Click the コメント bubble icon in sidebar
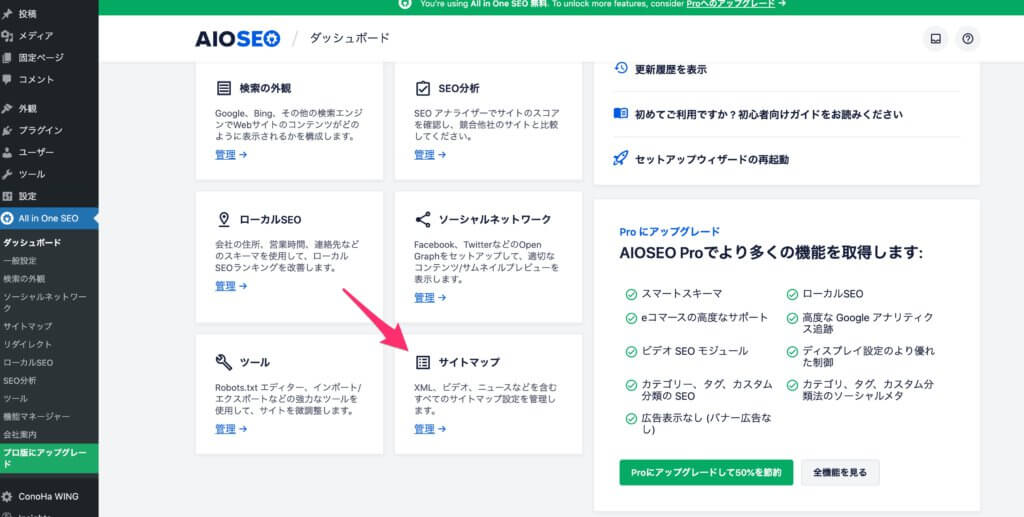 point(7,79)
